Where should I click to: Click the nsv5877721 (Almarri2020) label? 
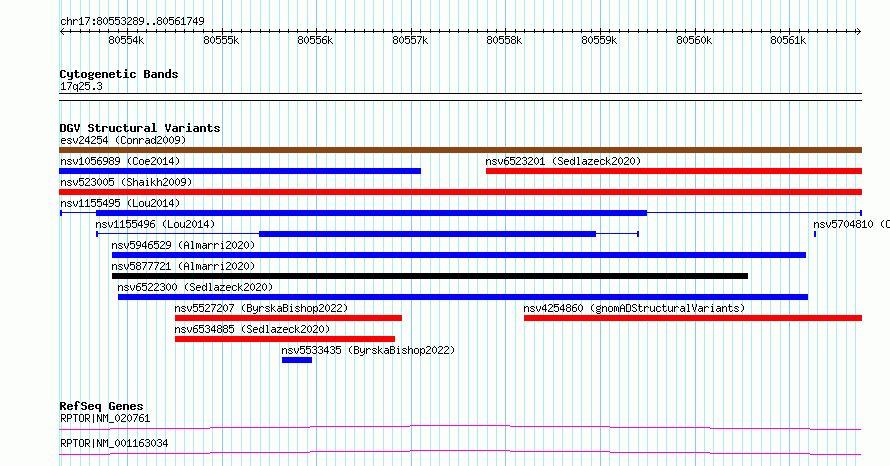[183, 266]
